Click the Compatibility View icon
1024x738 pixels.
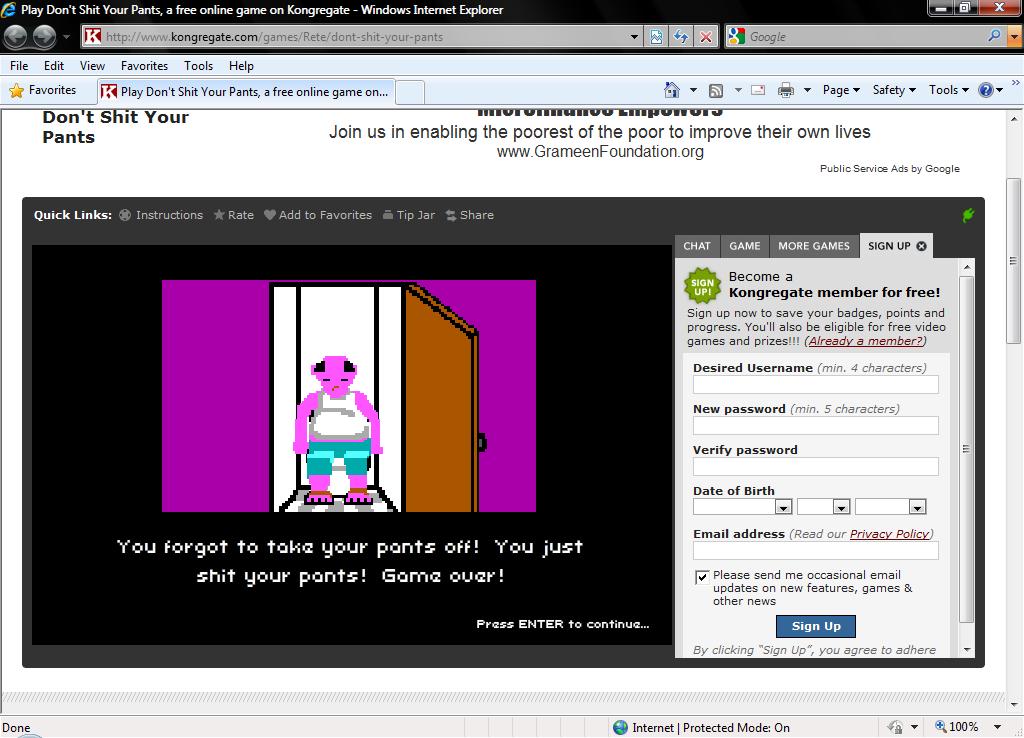click(656, 37)
